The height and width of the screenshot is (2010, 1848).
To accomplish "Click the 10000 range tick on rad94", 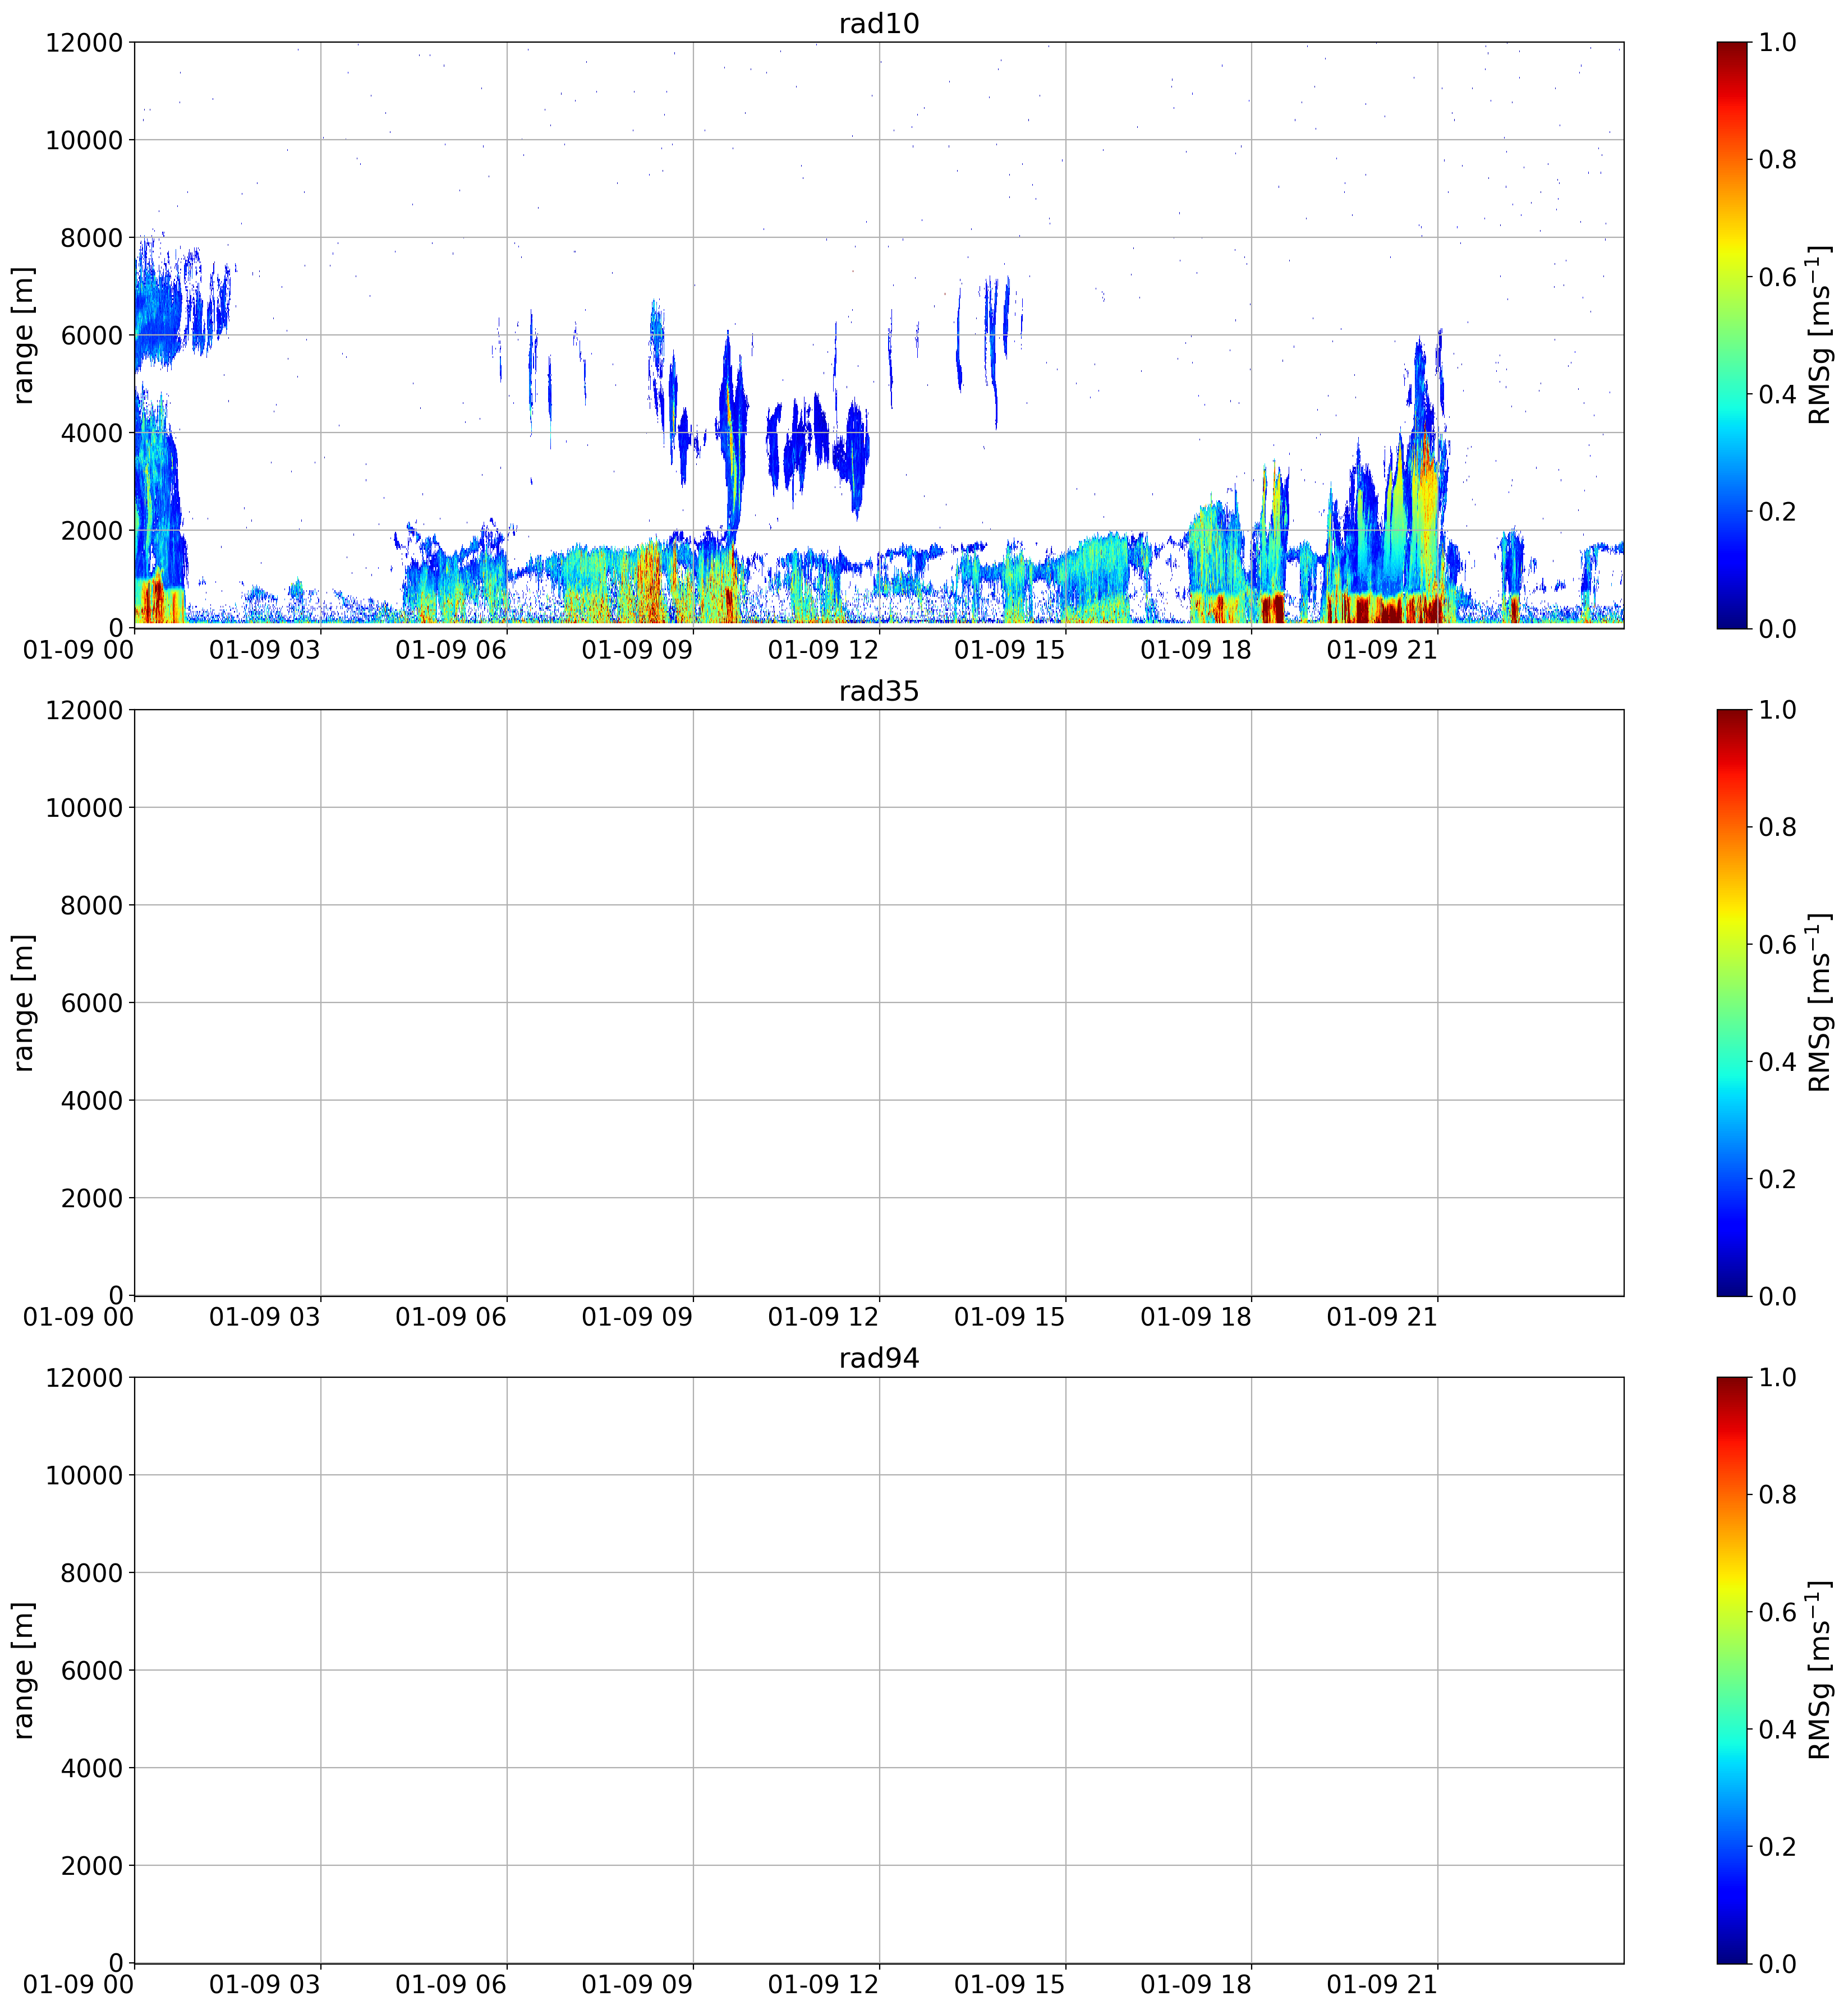I will [x=84, y=1475].
